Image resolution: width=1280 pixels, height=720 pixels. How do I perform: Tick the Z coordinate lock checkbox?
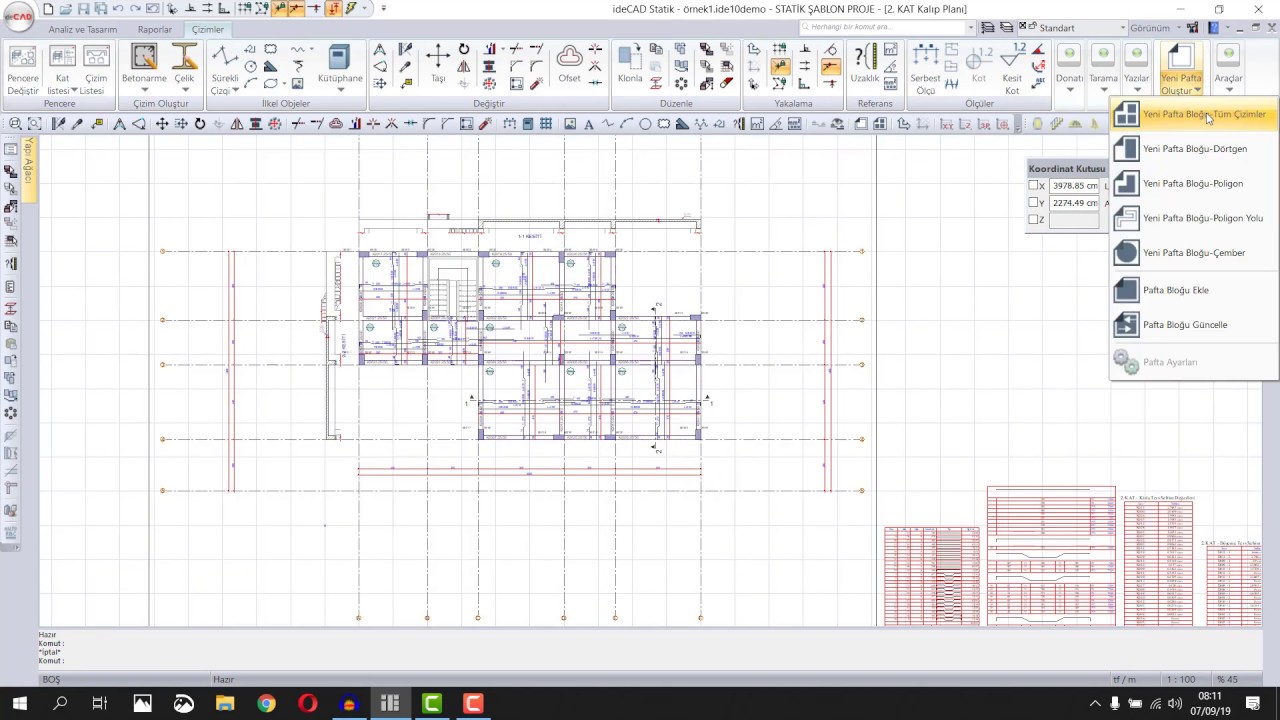(1034, 220)
